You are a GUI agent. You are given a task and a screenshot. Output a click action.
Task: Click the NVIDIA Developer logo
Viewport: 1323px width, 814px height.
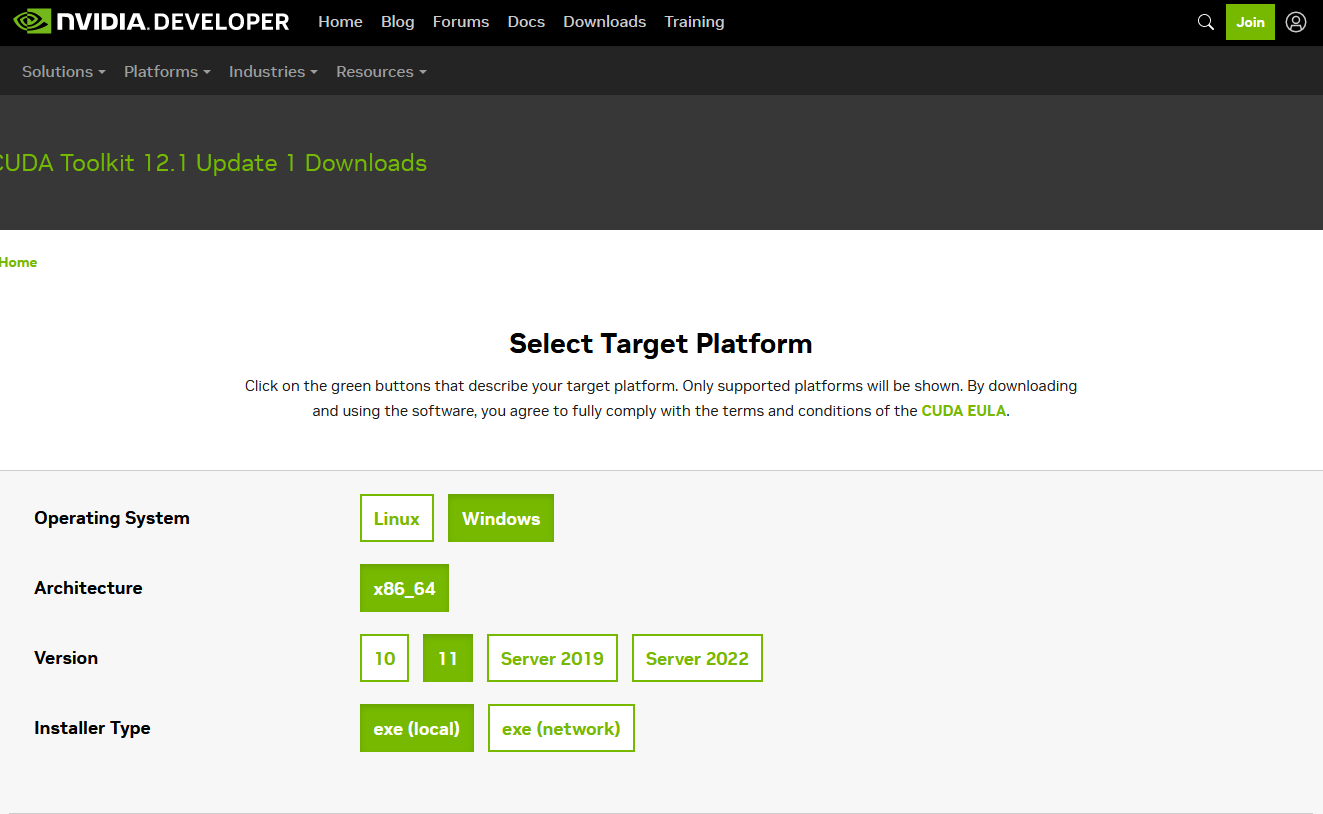click(151, 21)
